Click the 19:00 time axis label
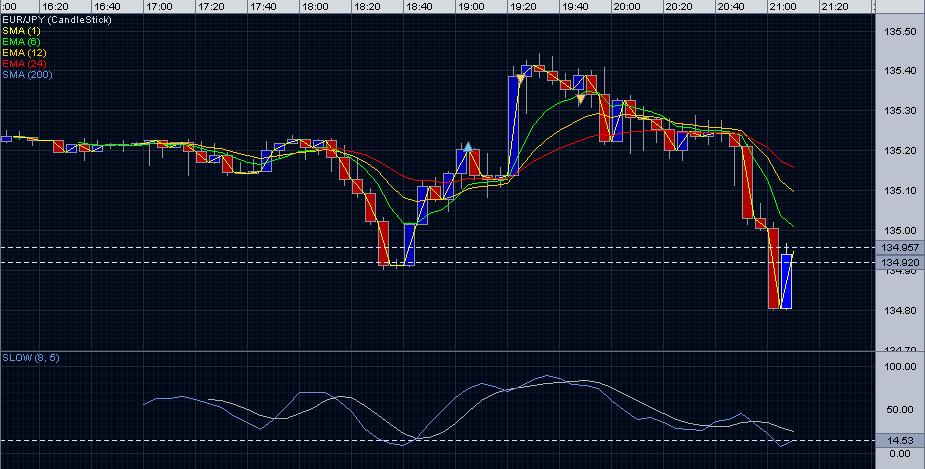This screenshot has width=925, height=469. 471,6
